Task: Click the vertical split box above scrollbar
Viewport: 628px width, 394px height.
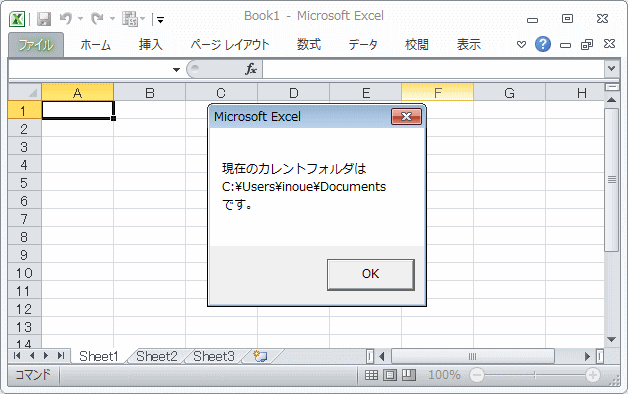Action: pyautogui.click(x=612, y=86)
